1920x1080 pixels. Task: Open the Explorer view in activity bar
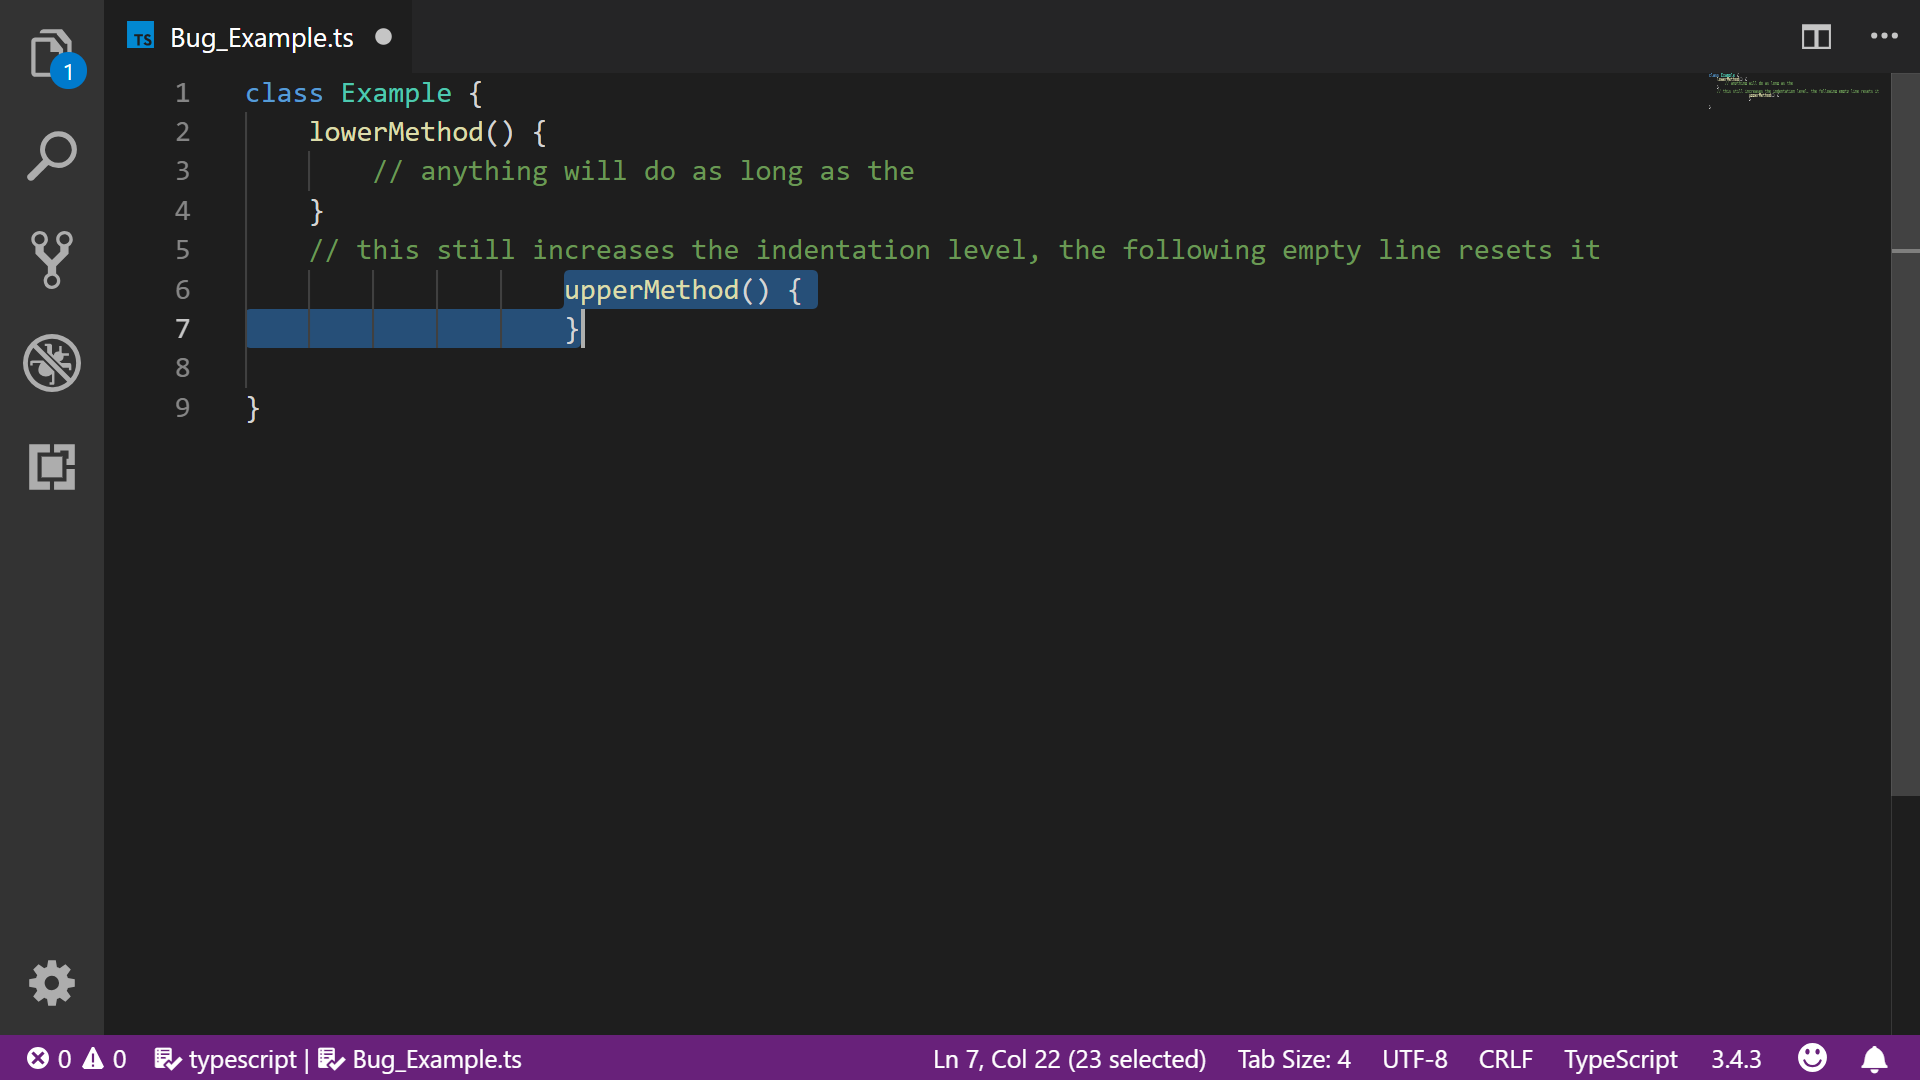tap(52, 54)
